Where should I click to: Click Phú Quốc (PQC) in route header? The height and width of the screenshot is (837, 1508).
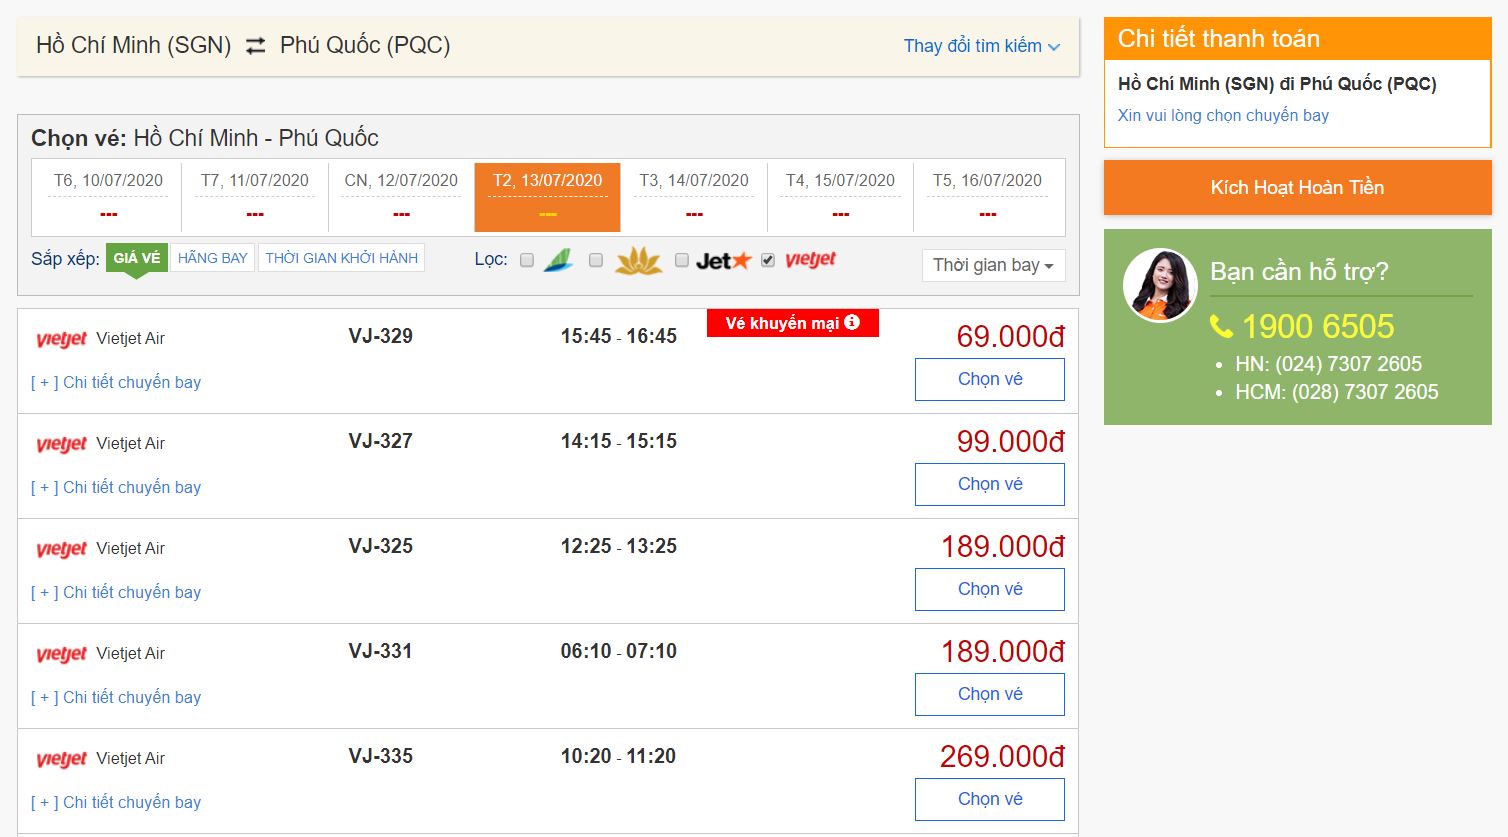coord(365,45)
